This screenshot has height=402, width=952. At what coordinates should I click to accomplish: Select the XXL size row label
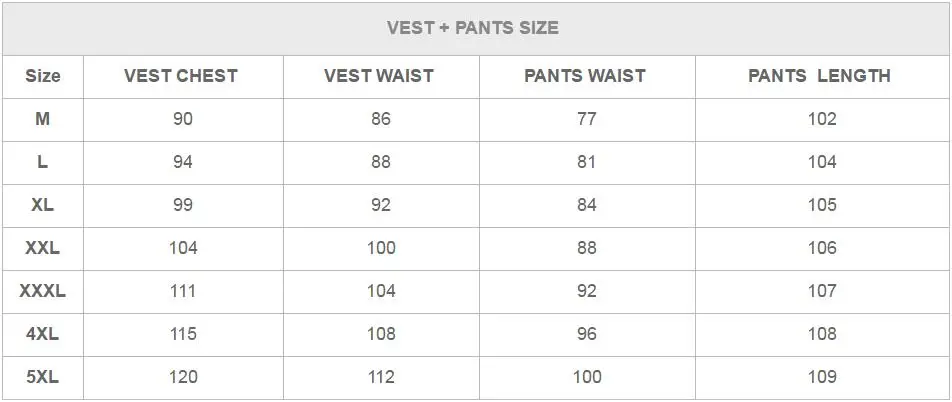[42, 248]
